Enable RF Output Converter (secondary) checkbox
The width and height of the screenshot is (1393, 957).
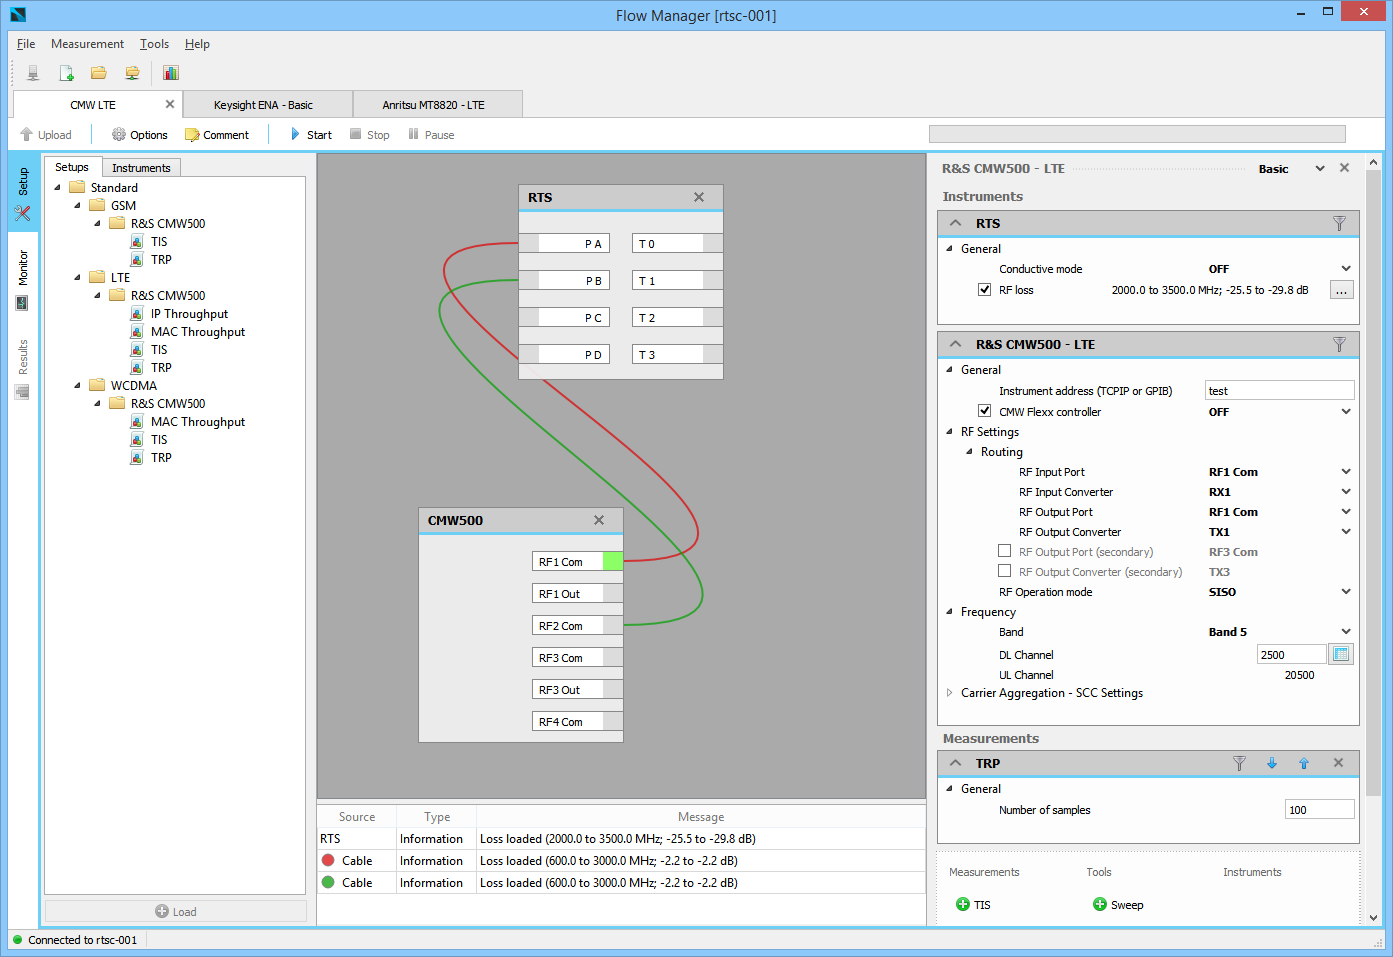point(1004,571)
